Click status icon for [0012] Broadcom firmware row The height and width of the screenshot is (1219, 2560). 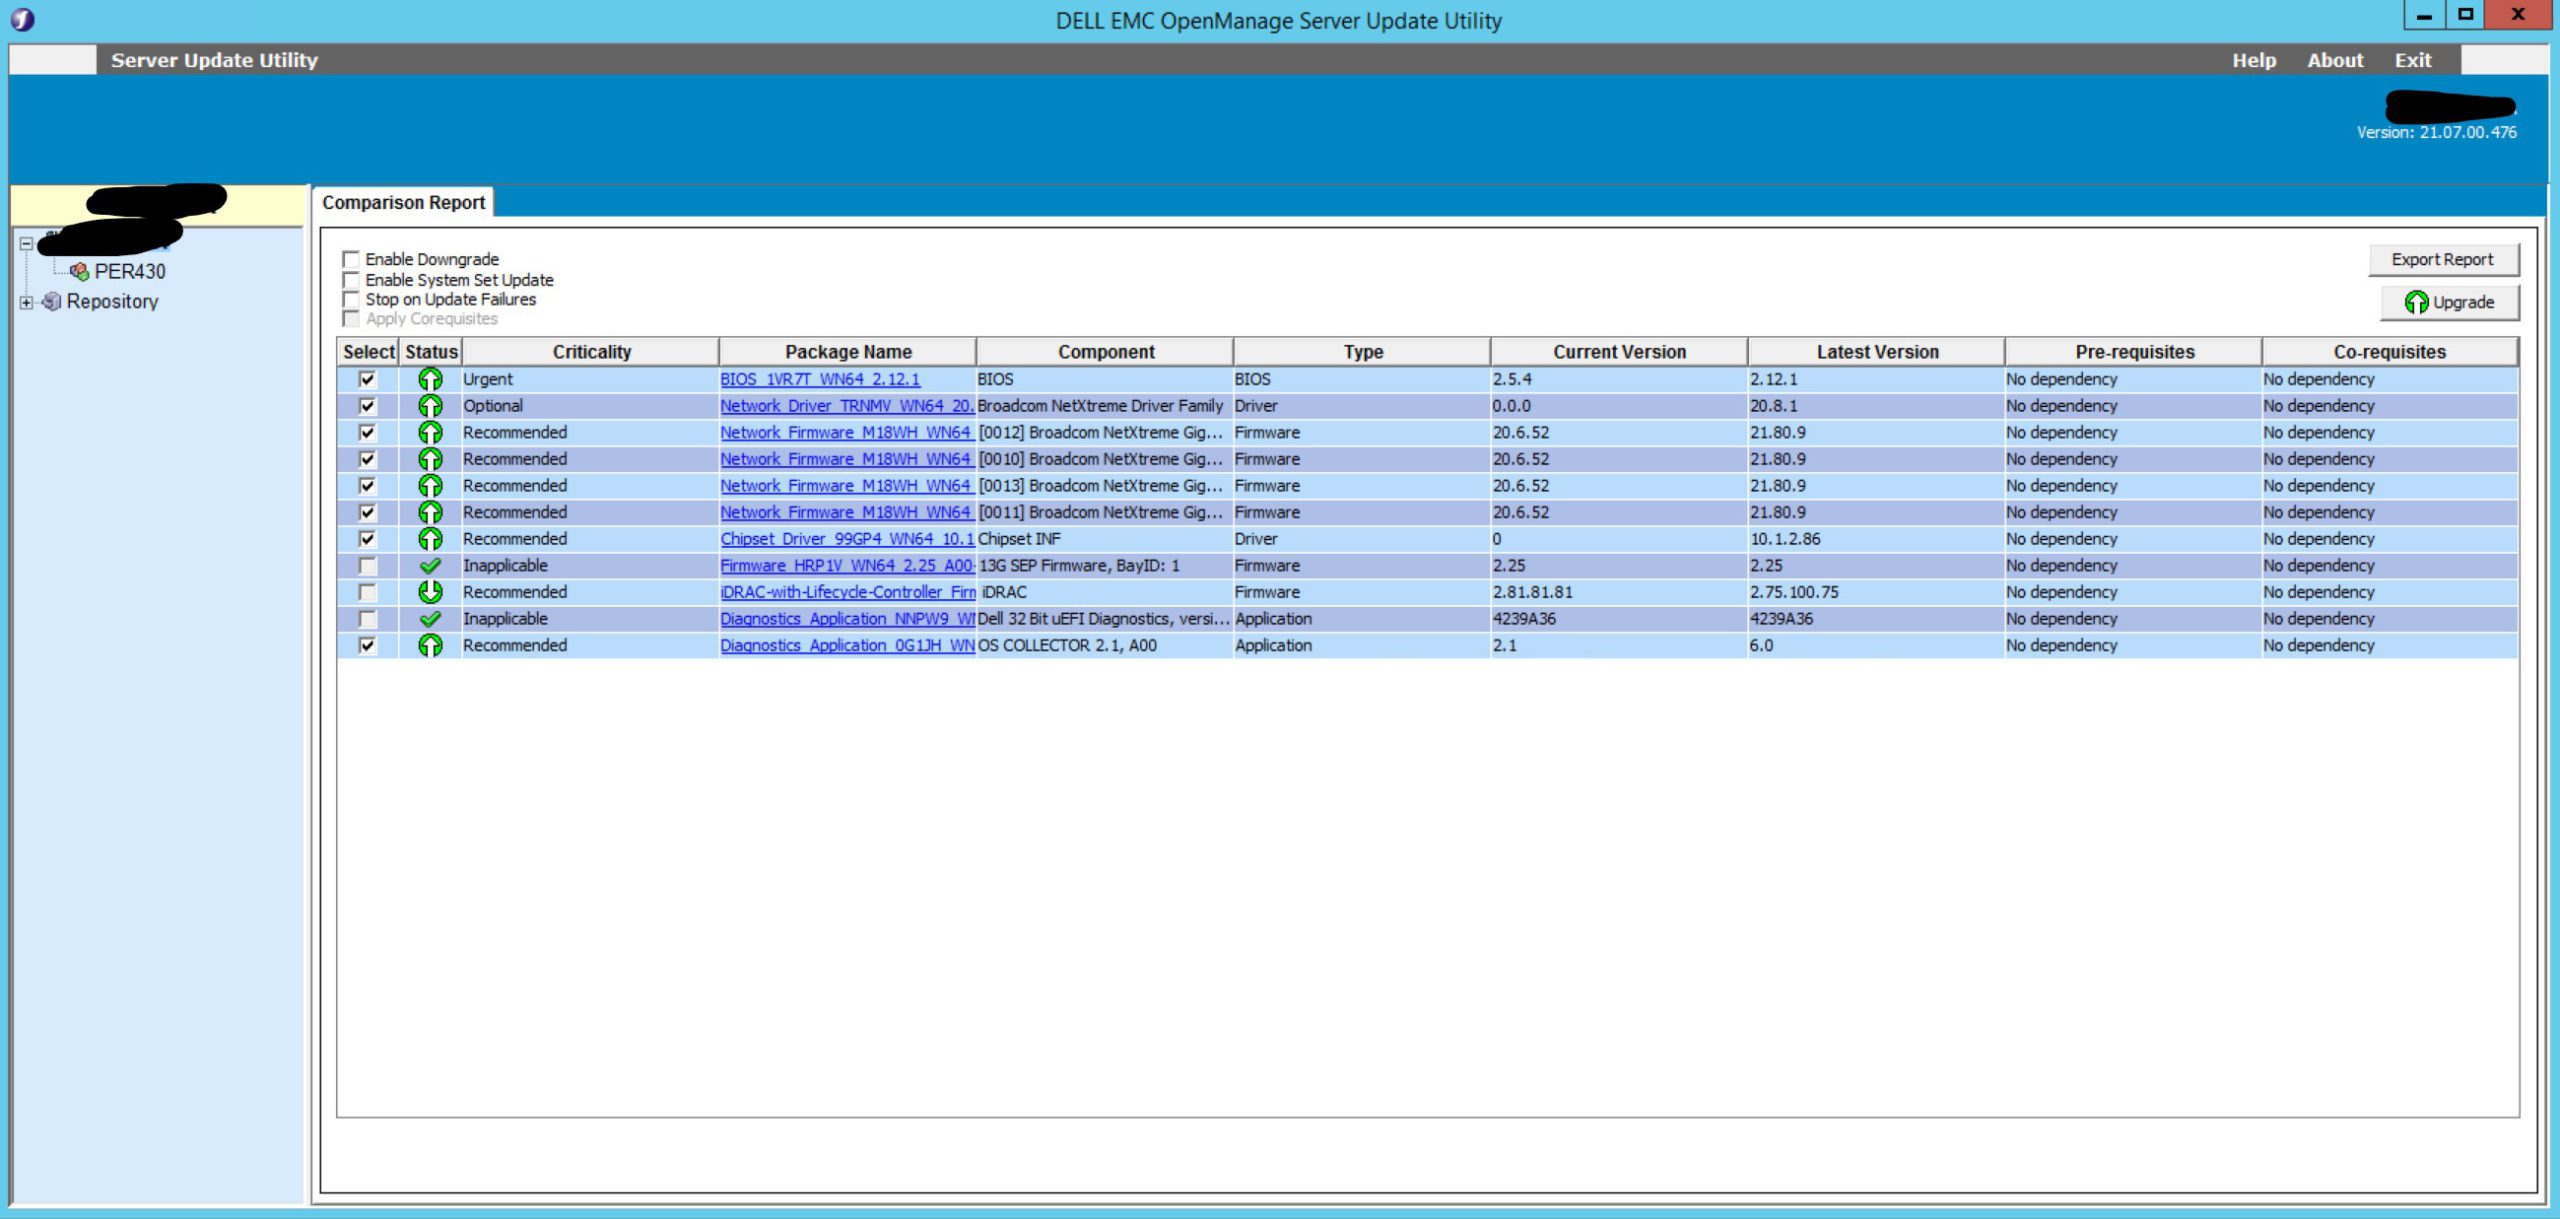(x=430, y=432)
